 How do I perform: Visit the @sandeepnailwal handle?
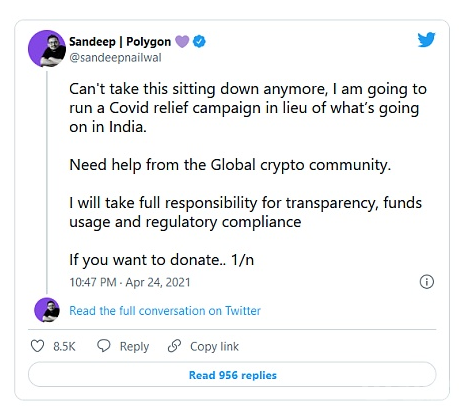(x=115, y=58)
